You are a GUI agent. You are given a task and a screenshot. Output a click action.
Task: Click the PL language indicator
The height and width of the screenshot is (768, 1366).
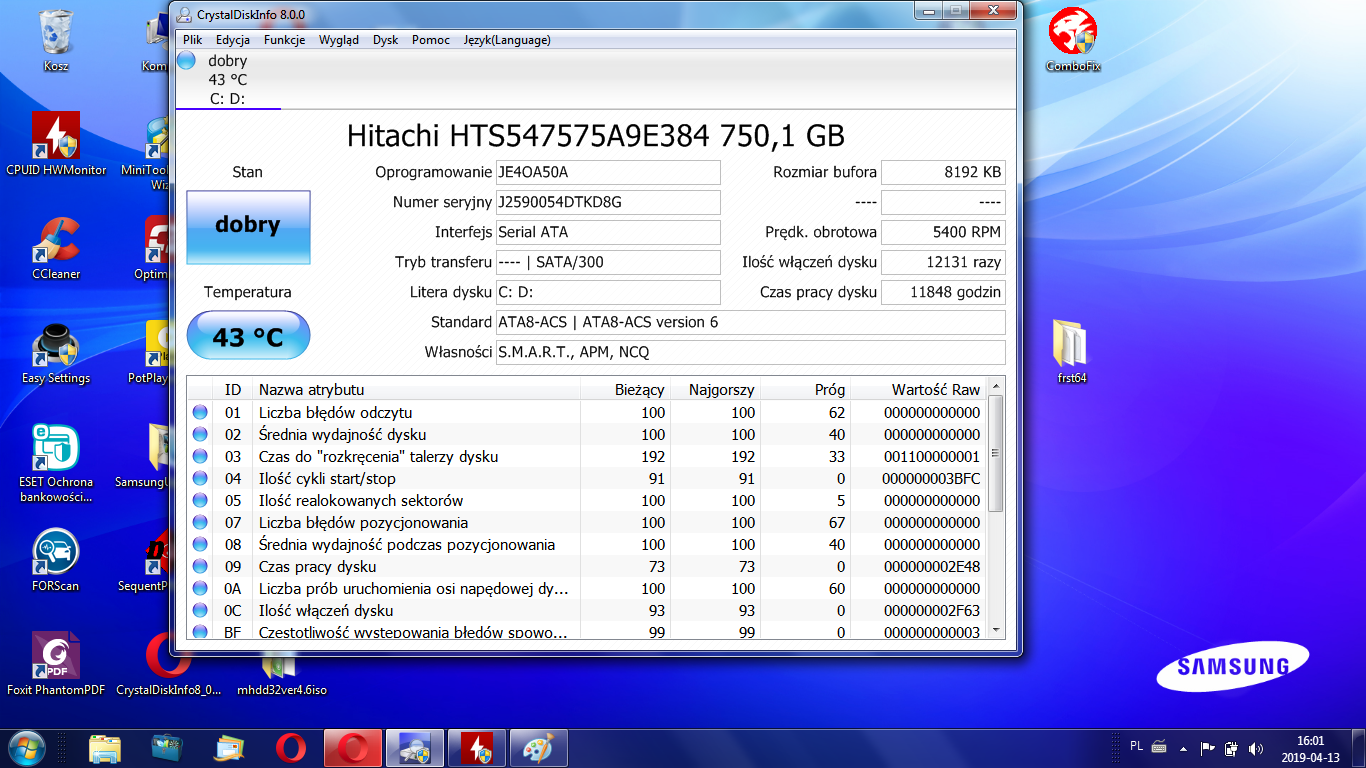[x=1136, y=746]
